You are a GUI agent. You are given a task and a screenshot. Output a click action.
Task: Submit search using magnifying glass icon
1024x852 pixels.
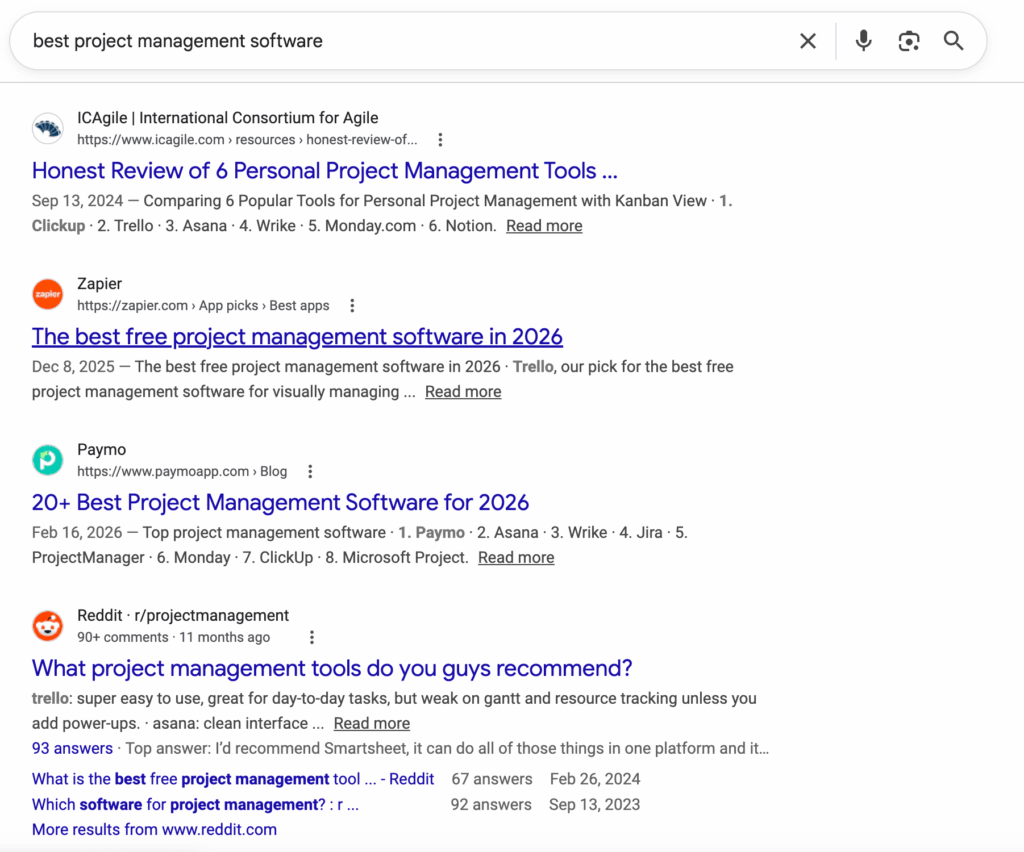953,41
